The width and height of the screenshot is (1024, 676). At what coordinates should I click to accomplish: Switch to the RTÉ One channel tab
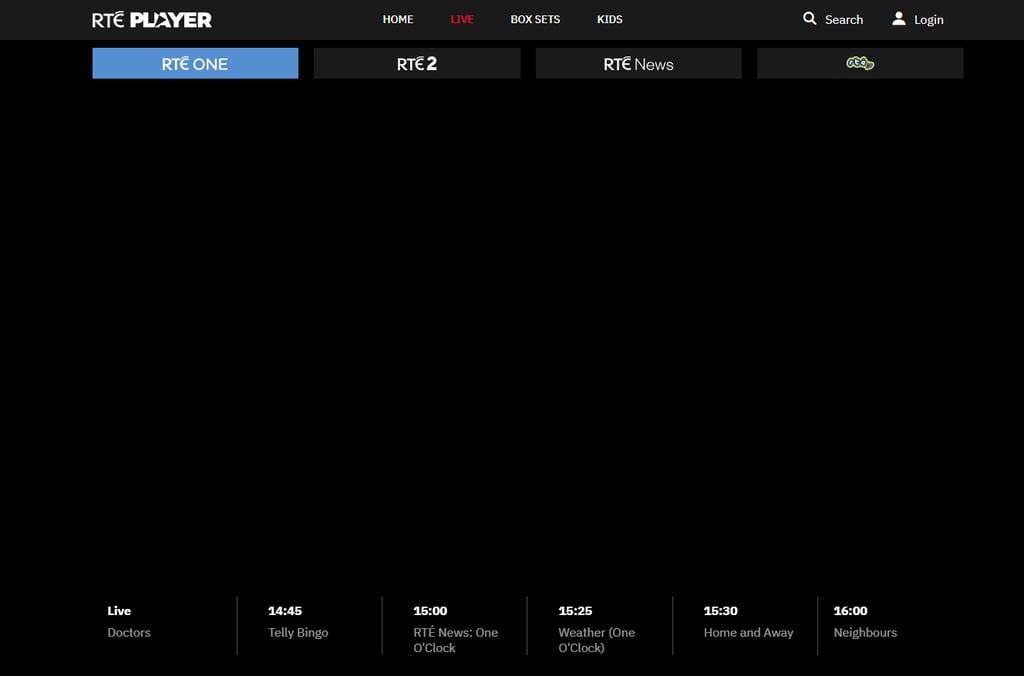pyautogui.click(x=195, y=63)
